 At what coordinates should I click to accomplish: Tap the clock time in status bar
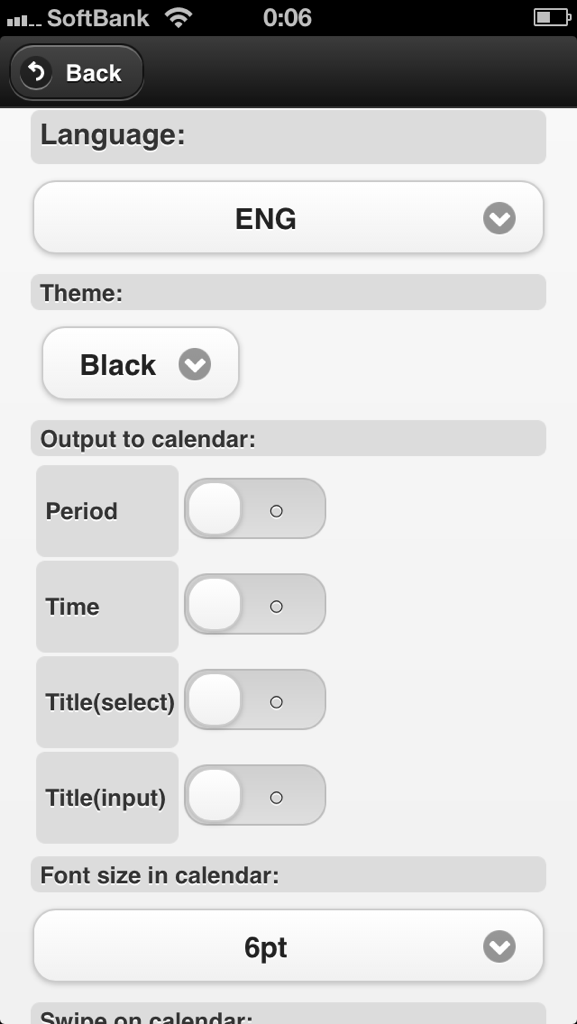point(287,18)
